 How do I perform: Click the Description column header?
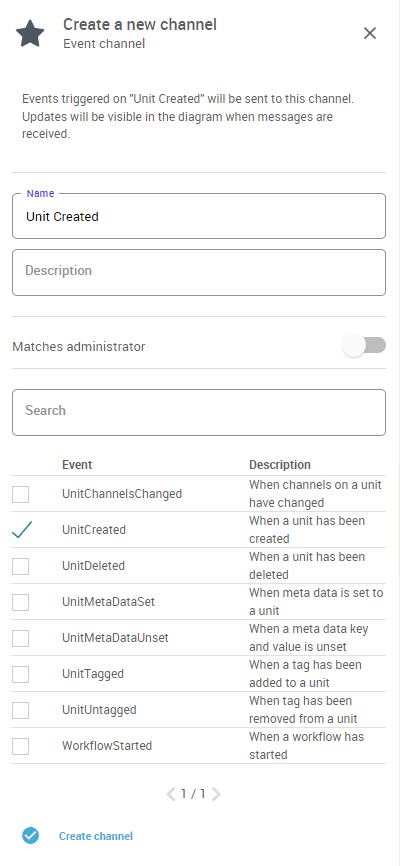tap(280, 464)
